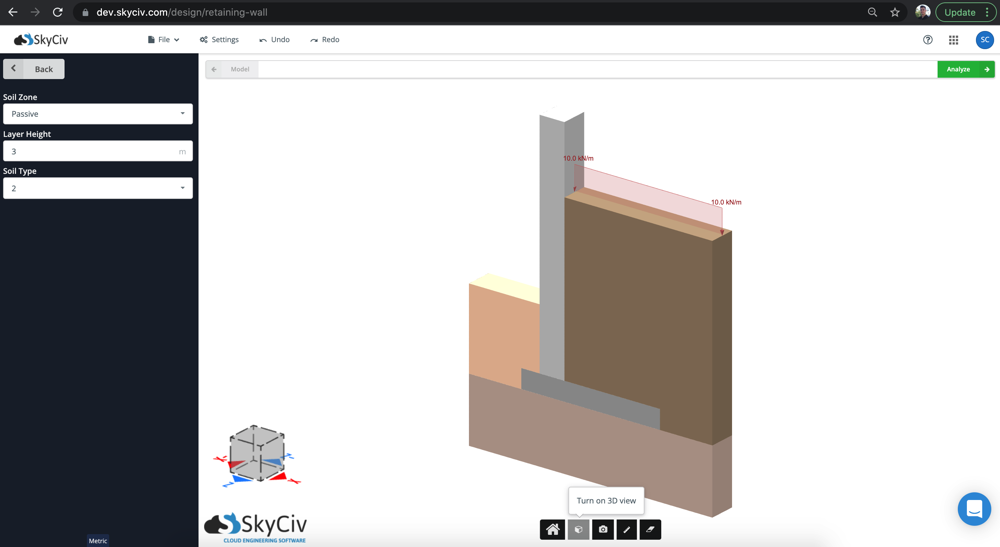Open the help question mark icon
1000x547 pixels.
pos(927,40)
